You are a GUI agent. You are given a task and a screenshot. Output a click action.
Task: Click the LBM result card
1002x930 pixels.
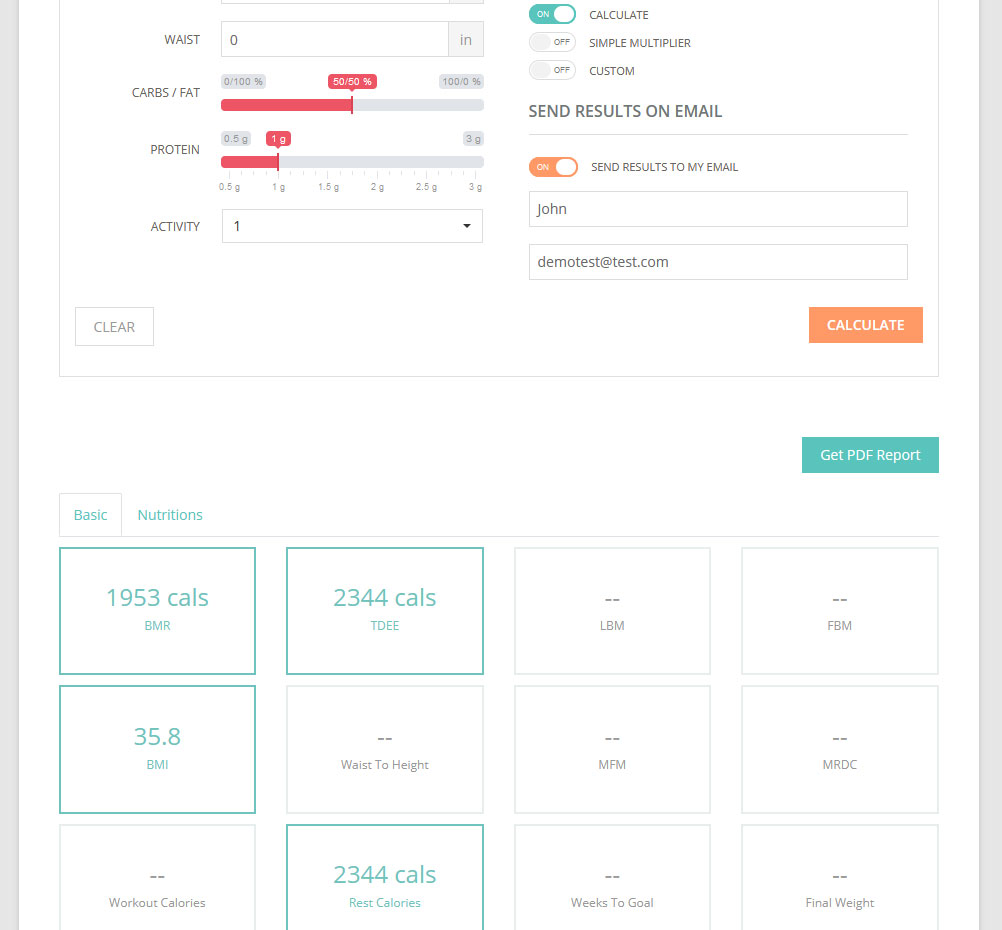tap(612, 610)
